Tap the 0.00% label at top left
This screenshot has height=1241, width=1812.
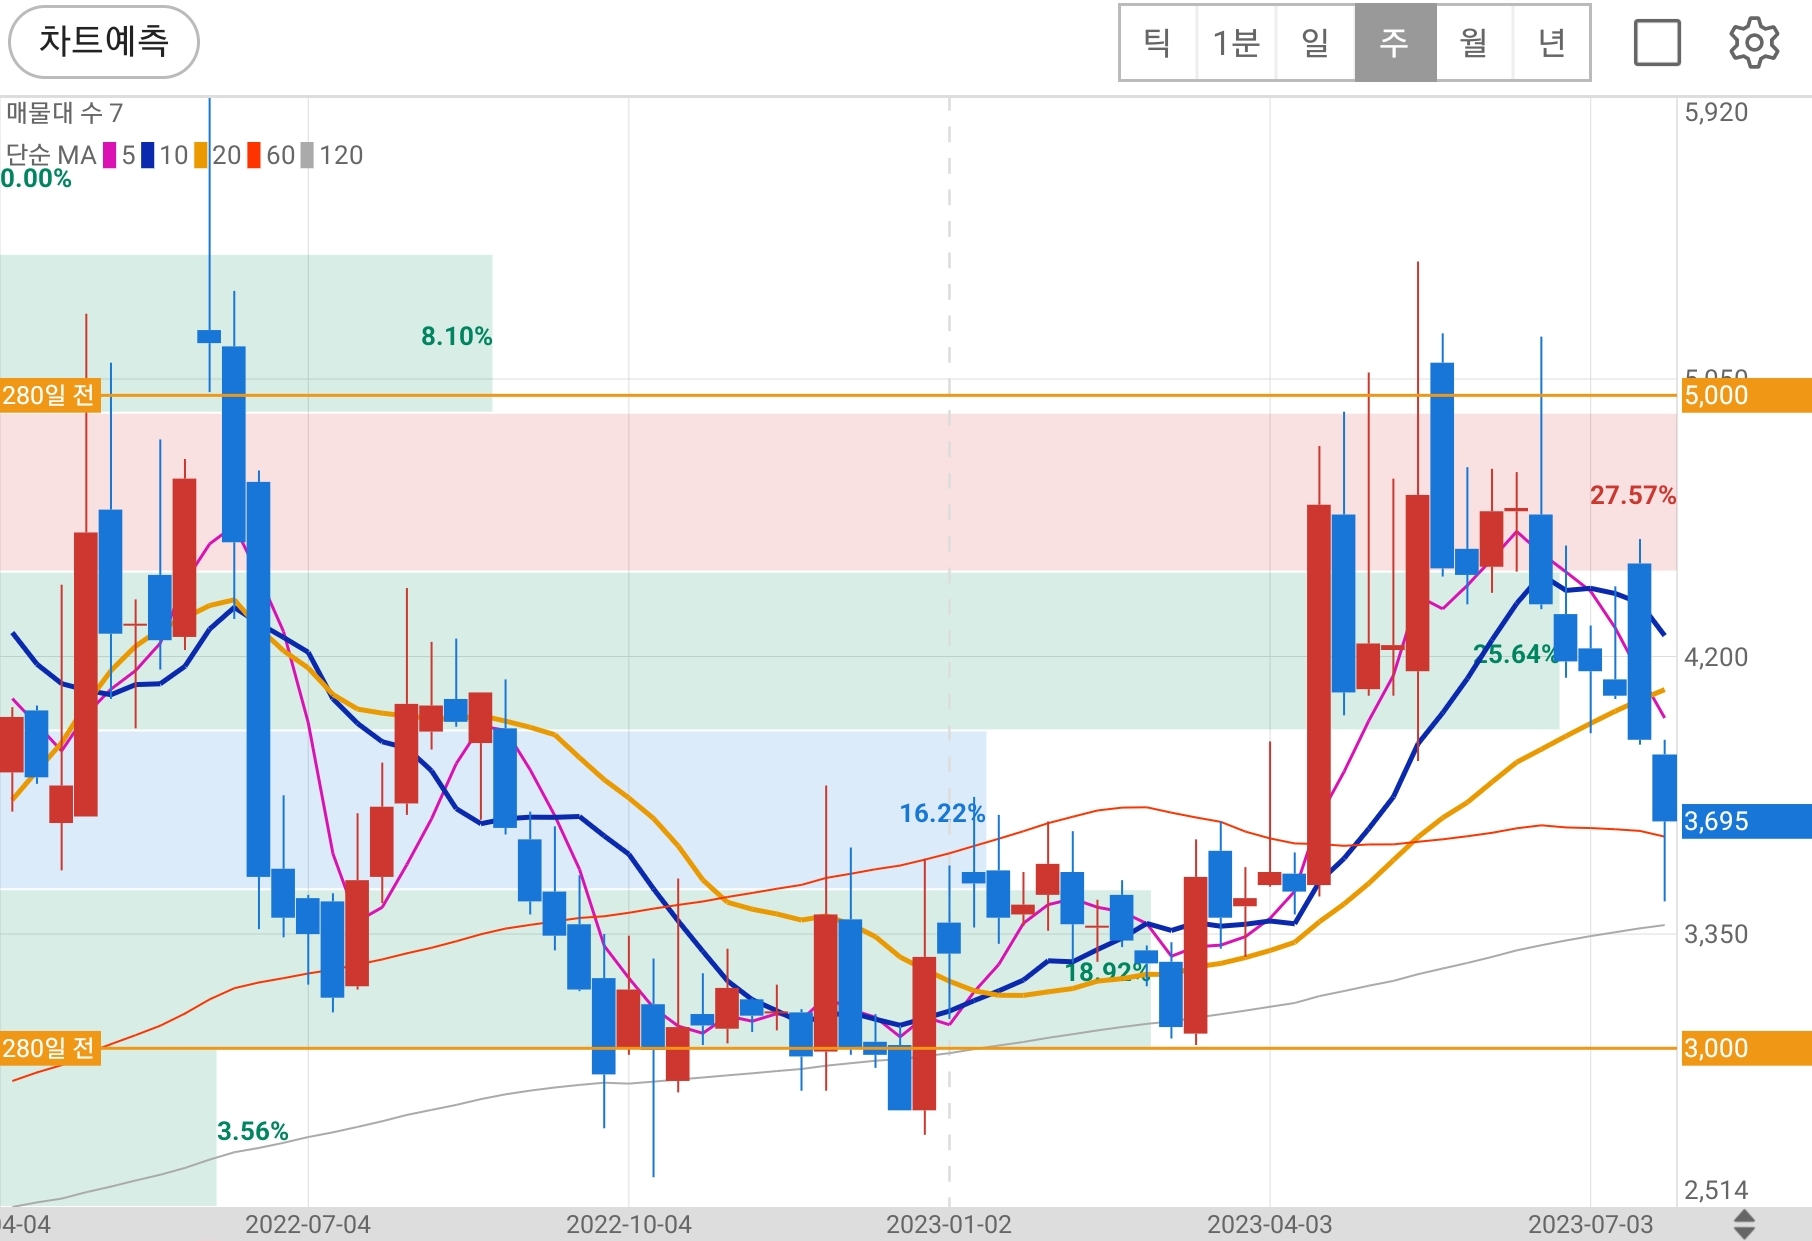(36, 179)
